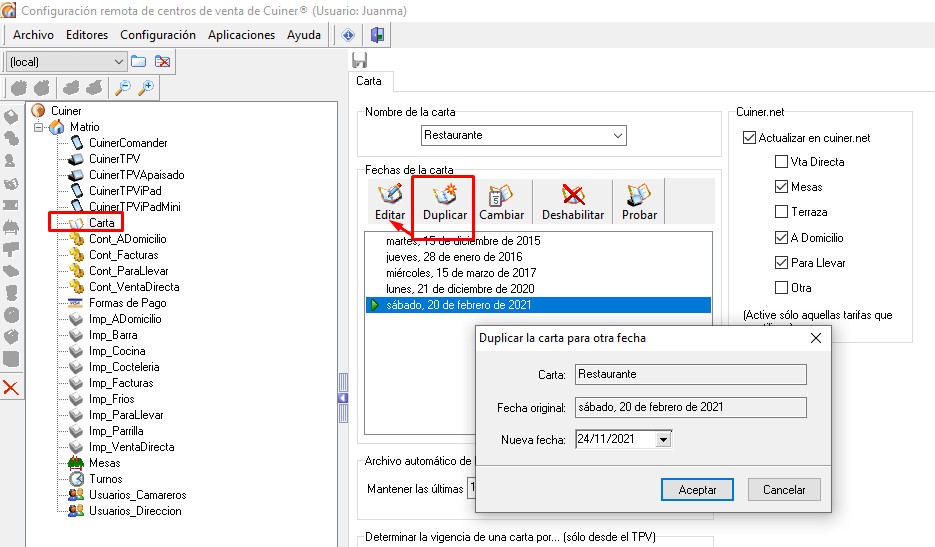Select Usuarios_Direccion in the tree
The height and width of the screenshot is (547, 935).
135,511
